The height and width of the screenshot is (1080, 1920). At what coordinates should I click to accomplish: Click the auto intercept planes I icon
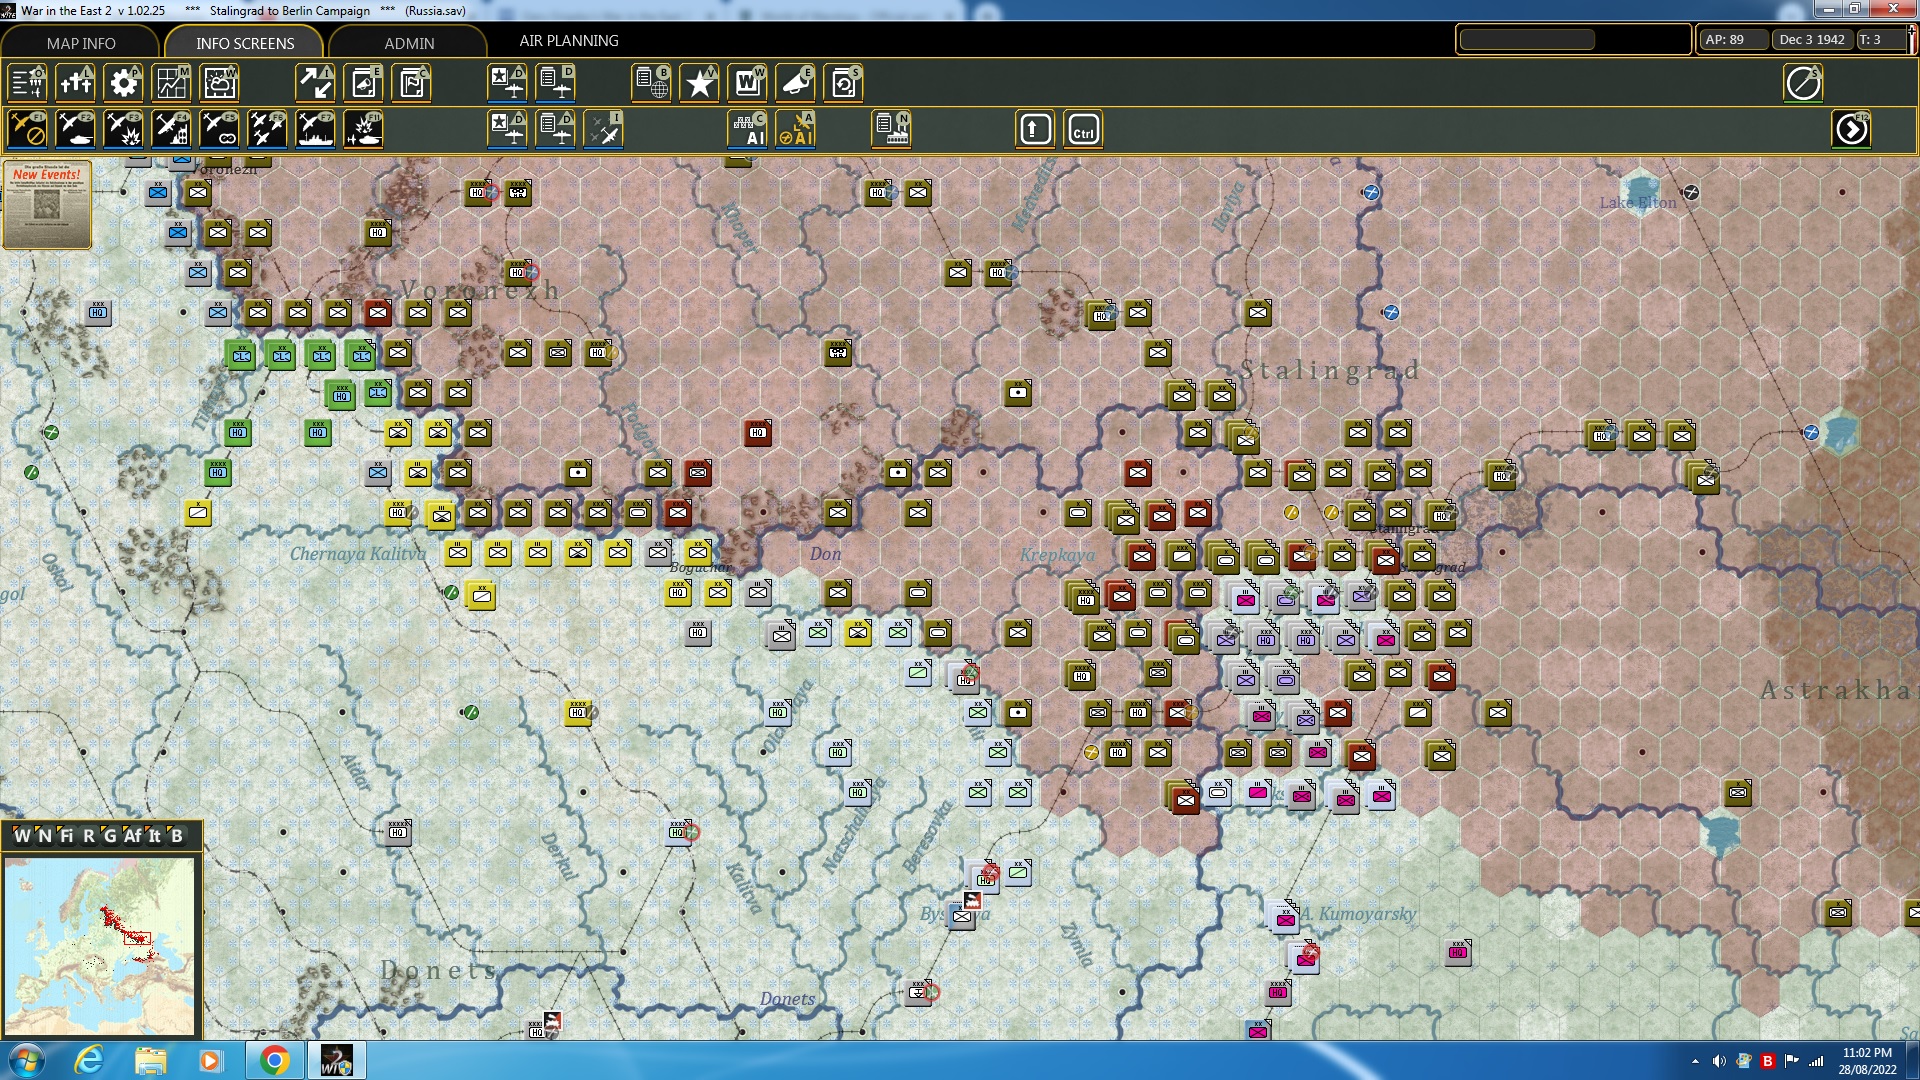(x=603, y=130)
